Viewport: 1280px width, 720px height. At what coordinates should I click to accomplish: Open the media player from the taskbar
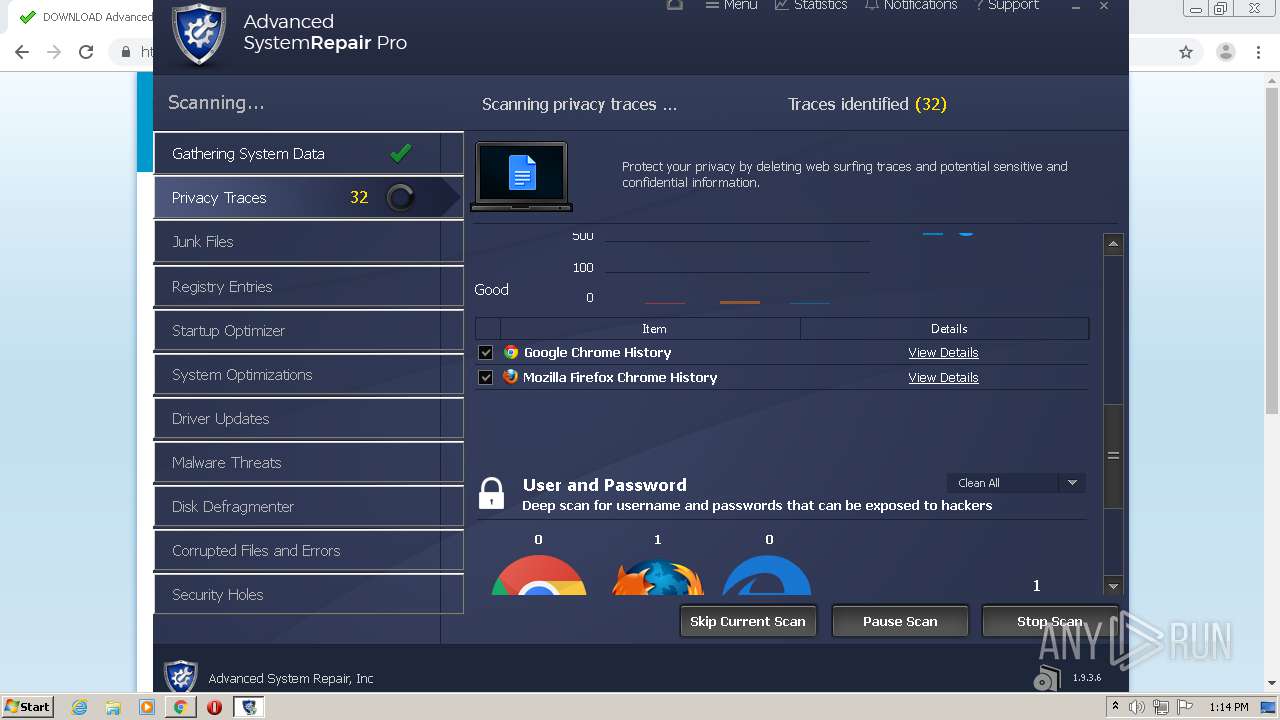pyautogui.click(x=147, y=707)
